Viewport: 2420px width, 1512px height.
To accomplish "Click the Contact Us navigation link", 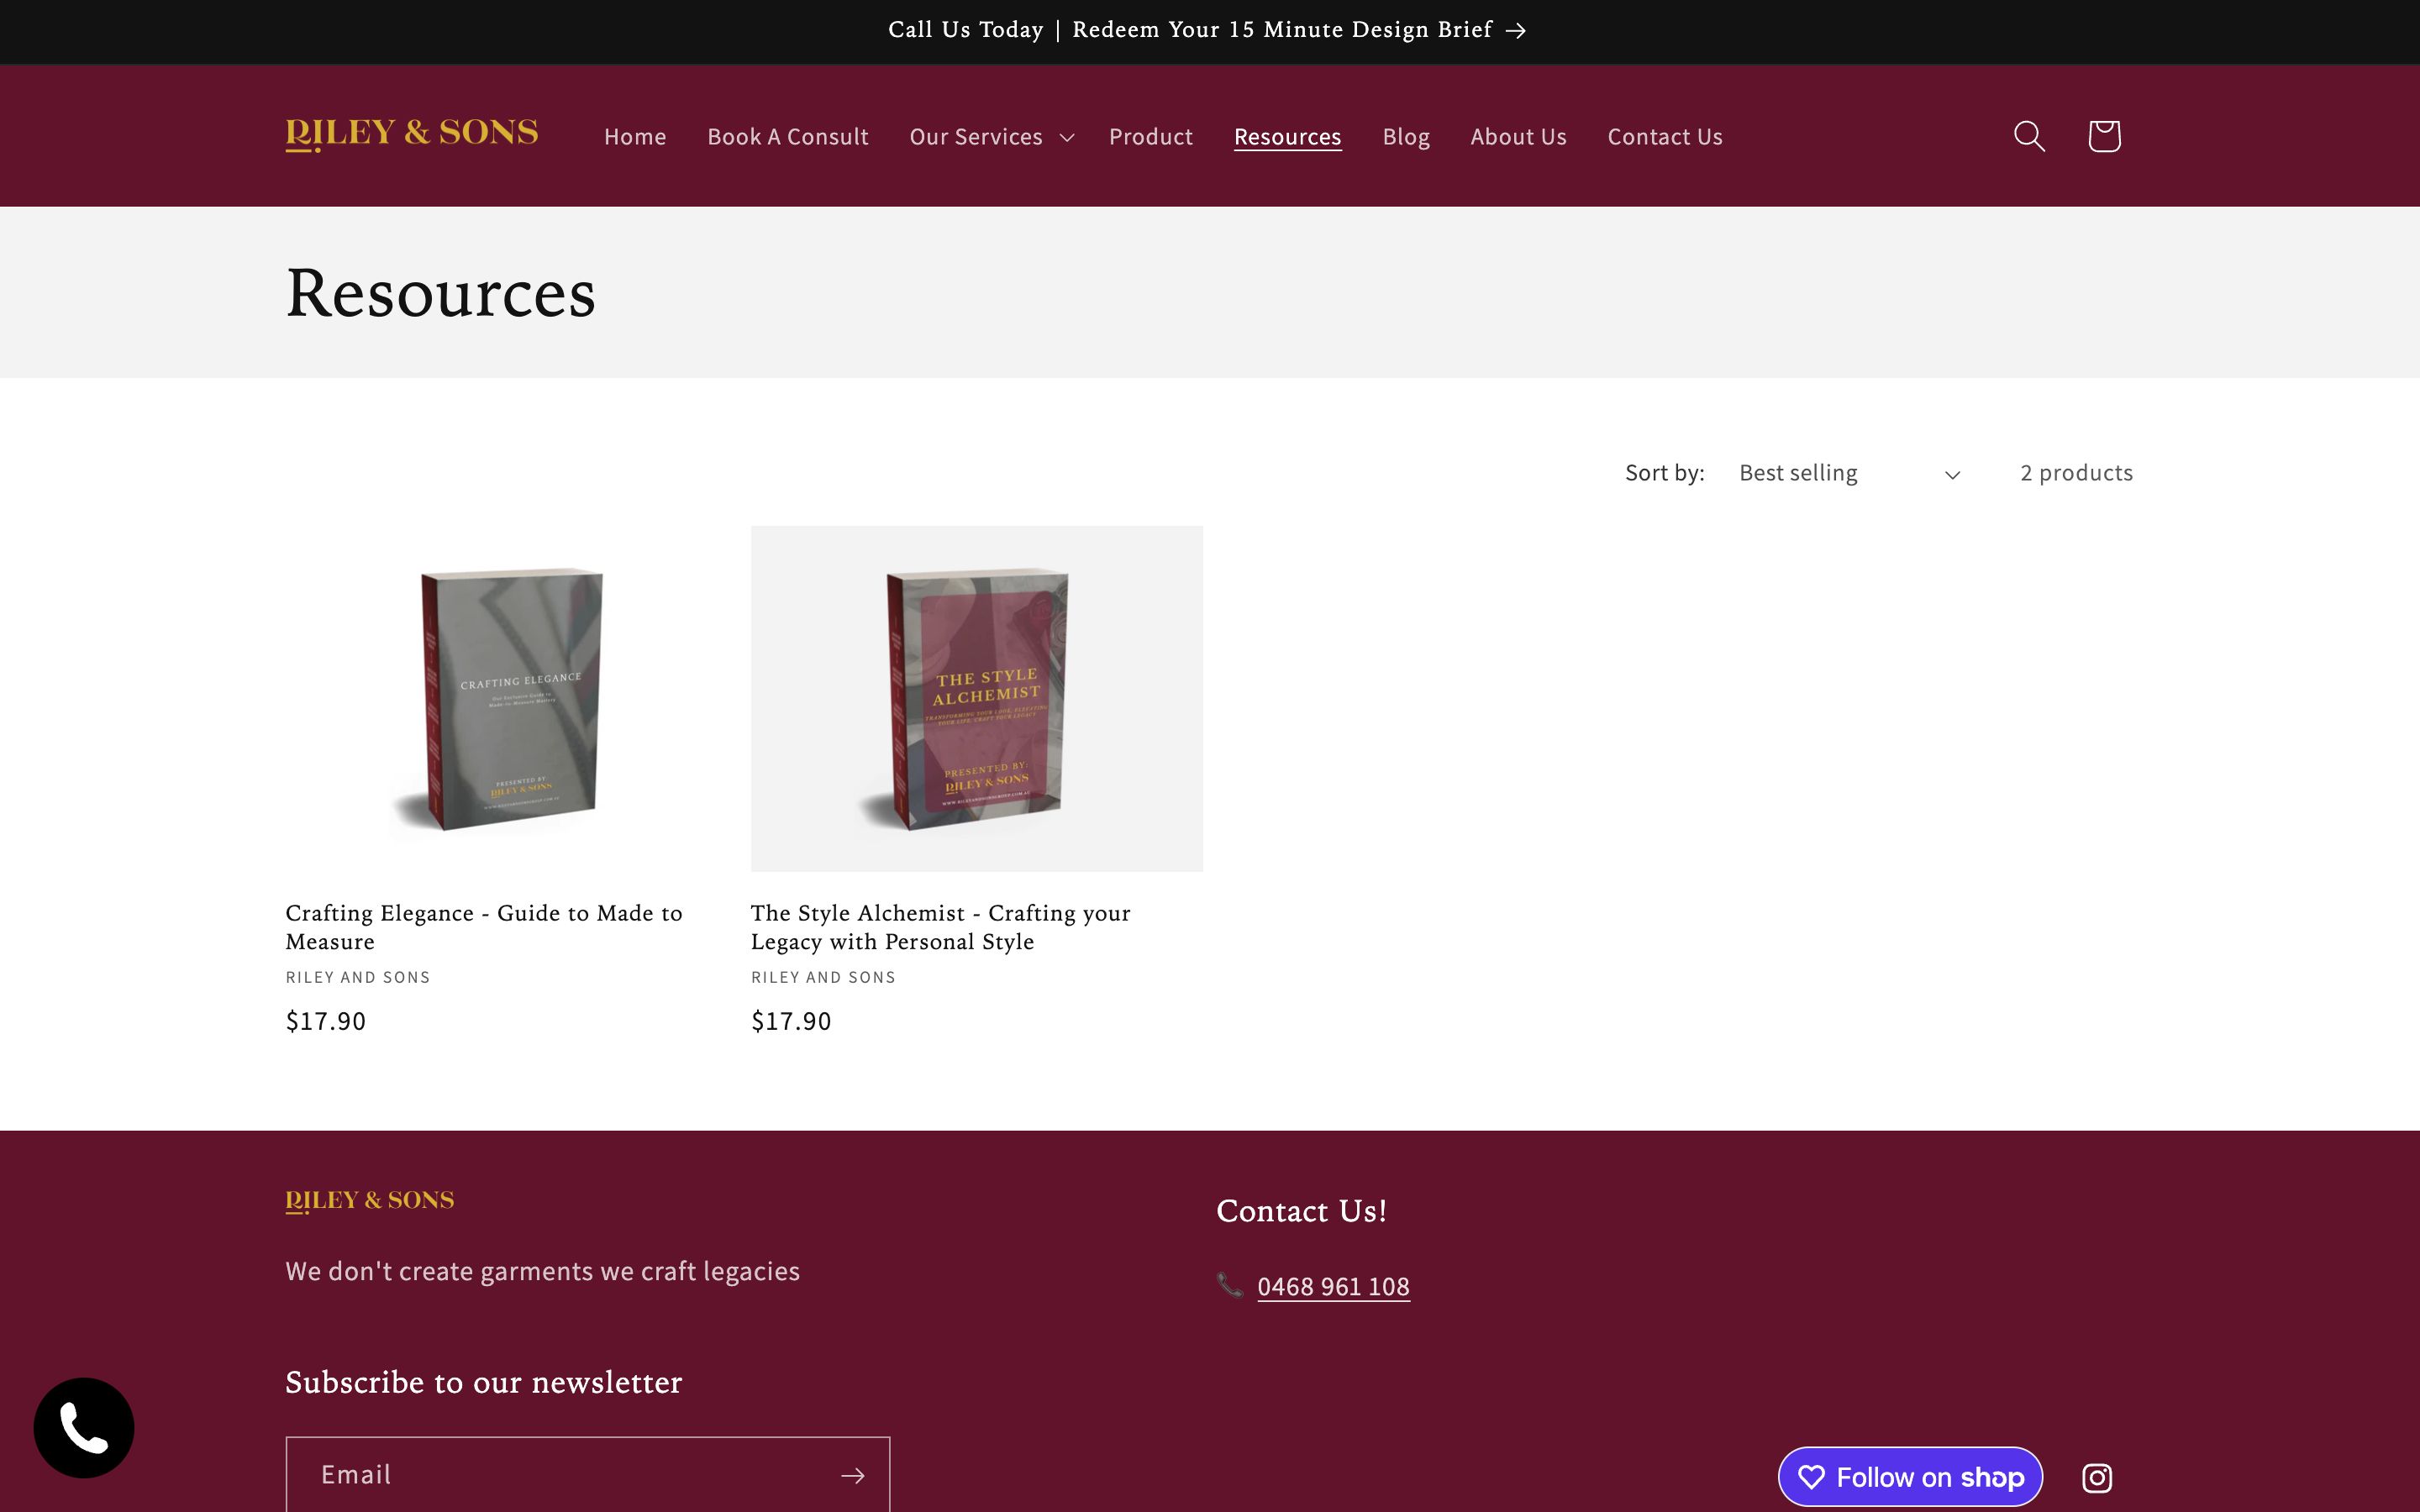I will pyautogui.click(x=1665, y=136).
